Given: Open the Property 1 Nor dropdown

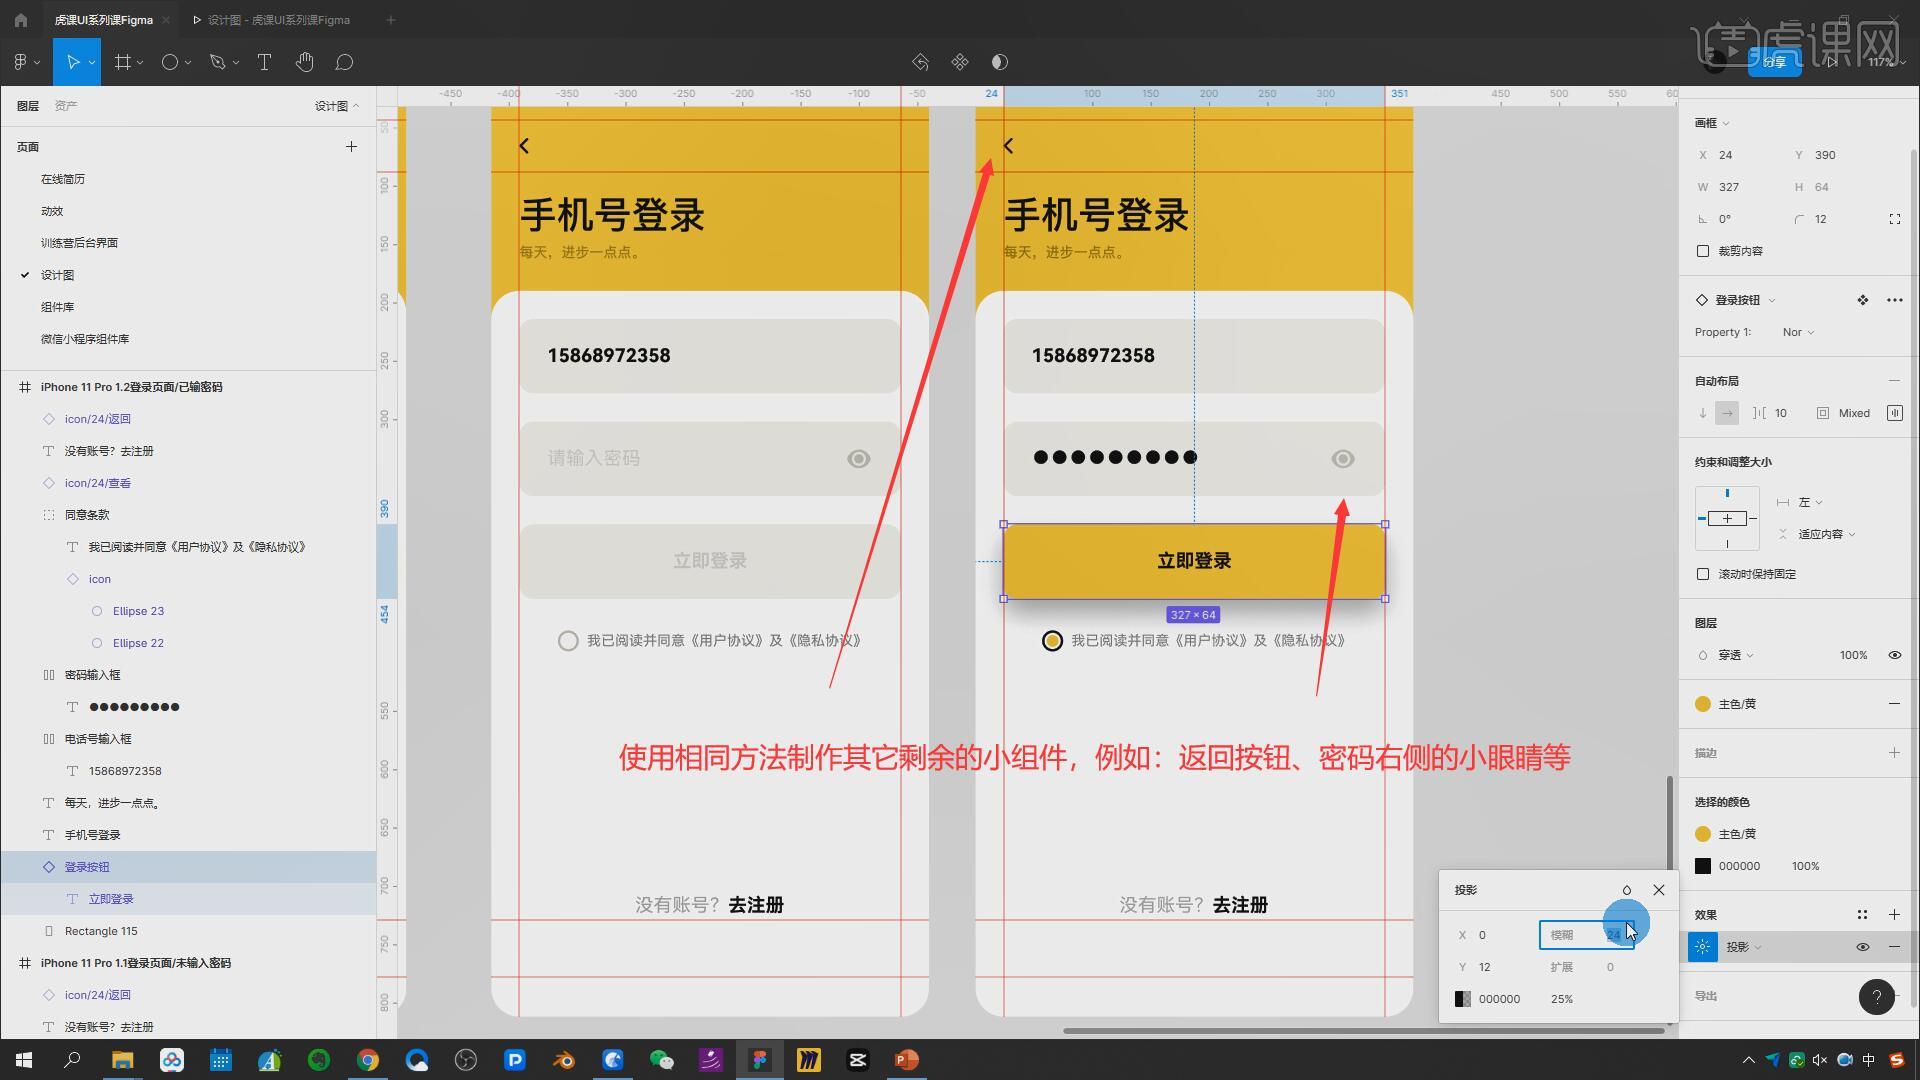Looking at the screenshot, I should [1797, 332].
